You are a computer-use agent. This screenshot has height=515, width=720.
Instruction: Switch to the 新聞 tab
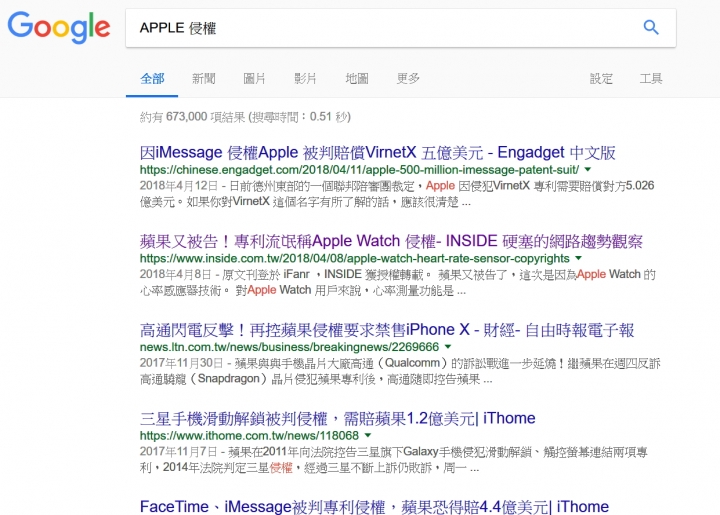click(203, 78)
